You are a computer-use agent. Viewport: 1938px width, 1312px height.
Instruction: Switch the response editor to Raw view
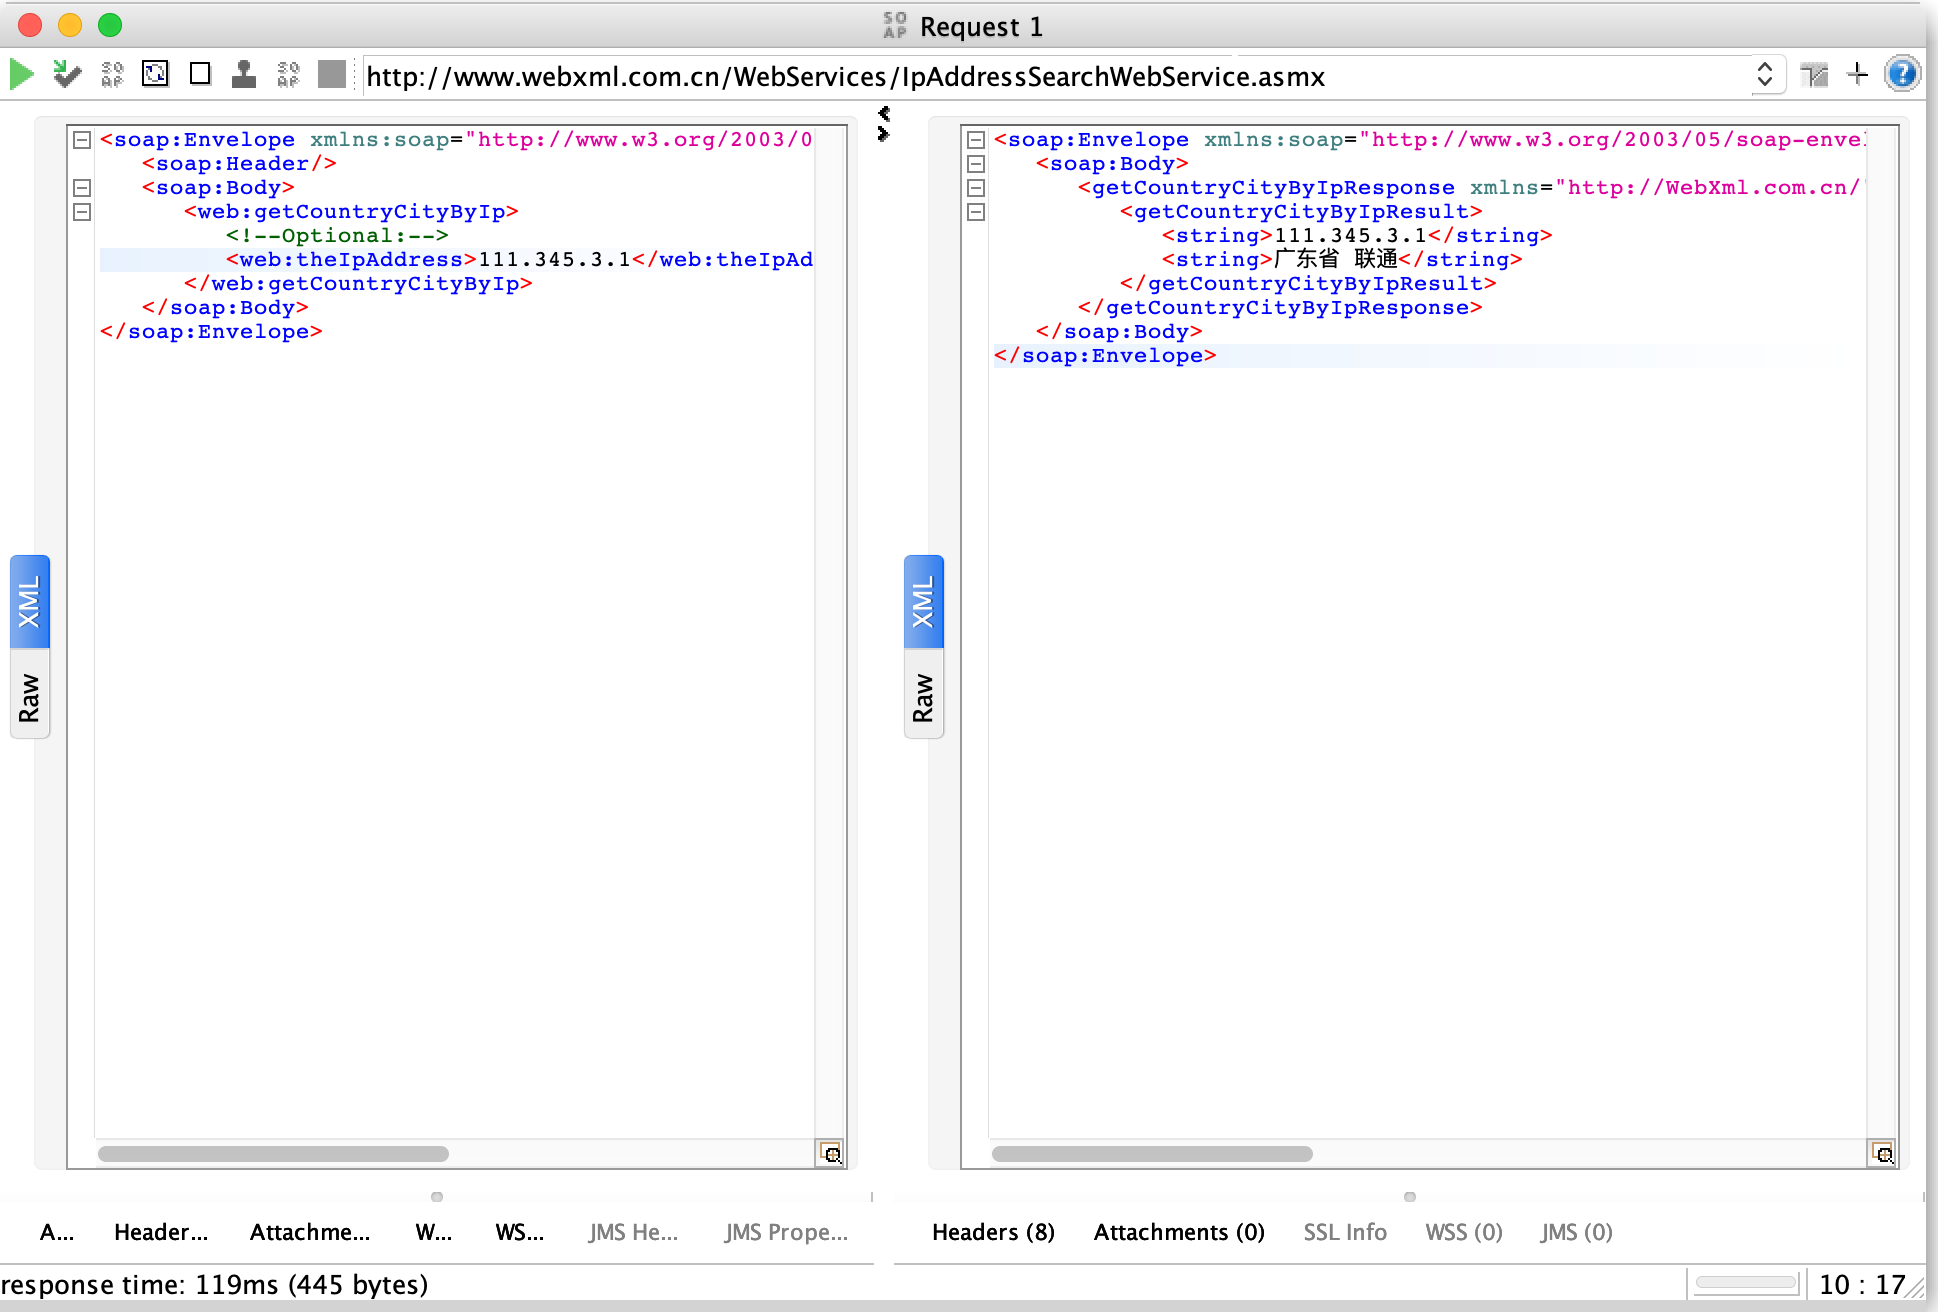coord(923,697)
